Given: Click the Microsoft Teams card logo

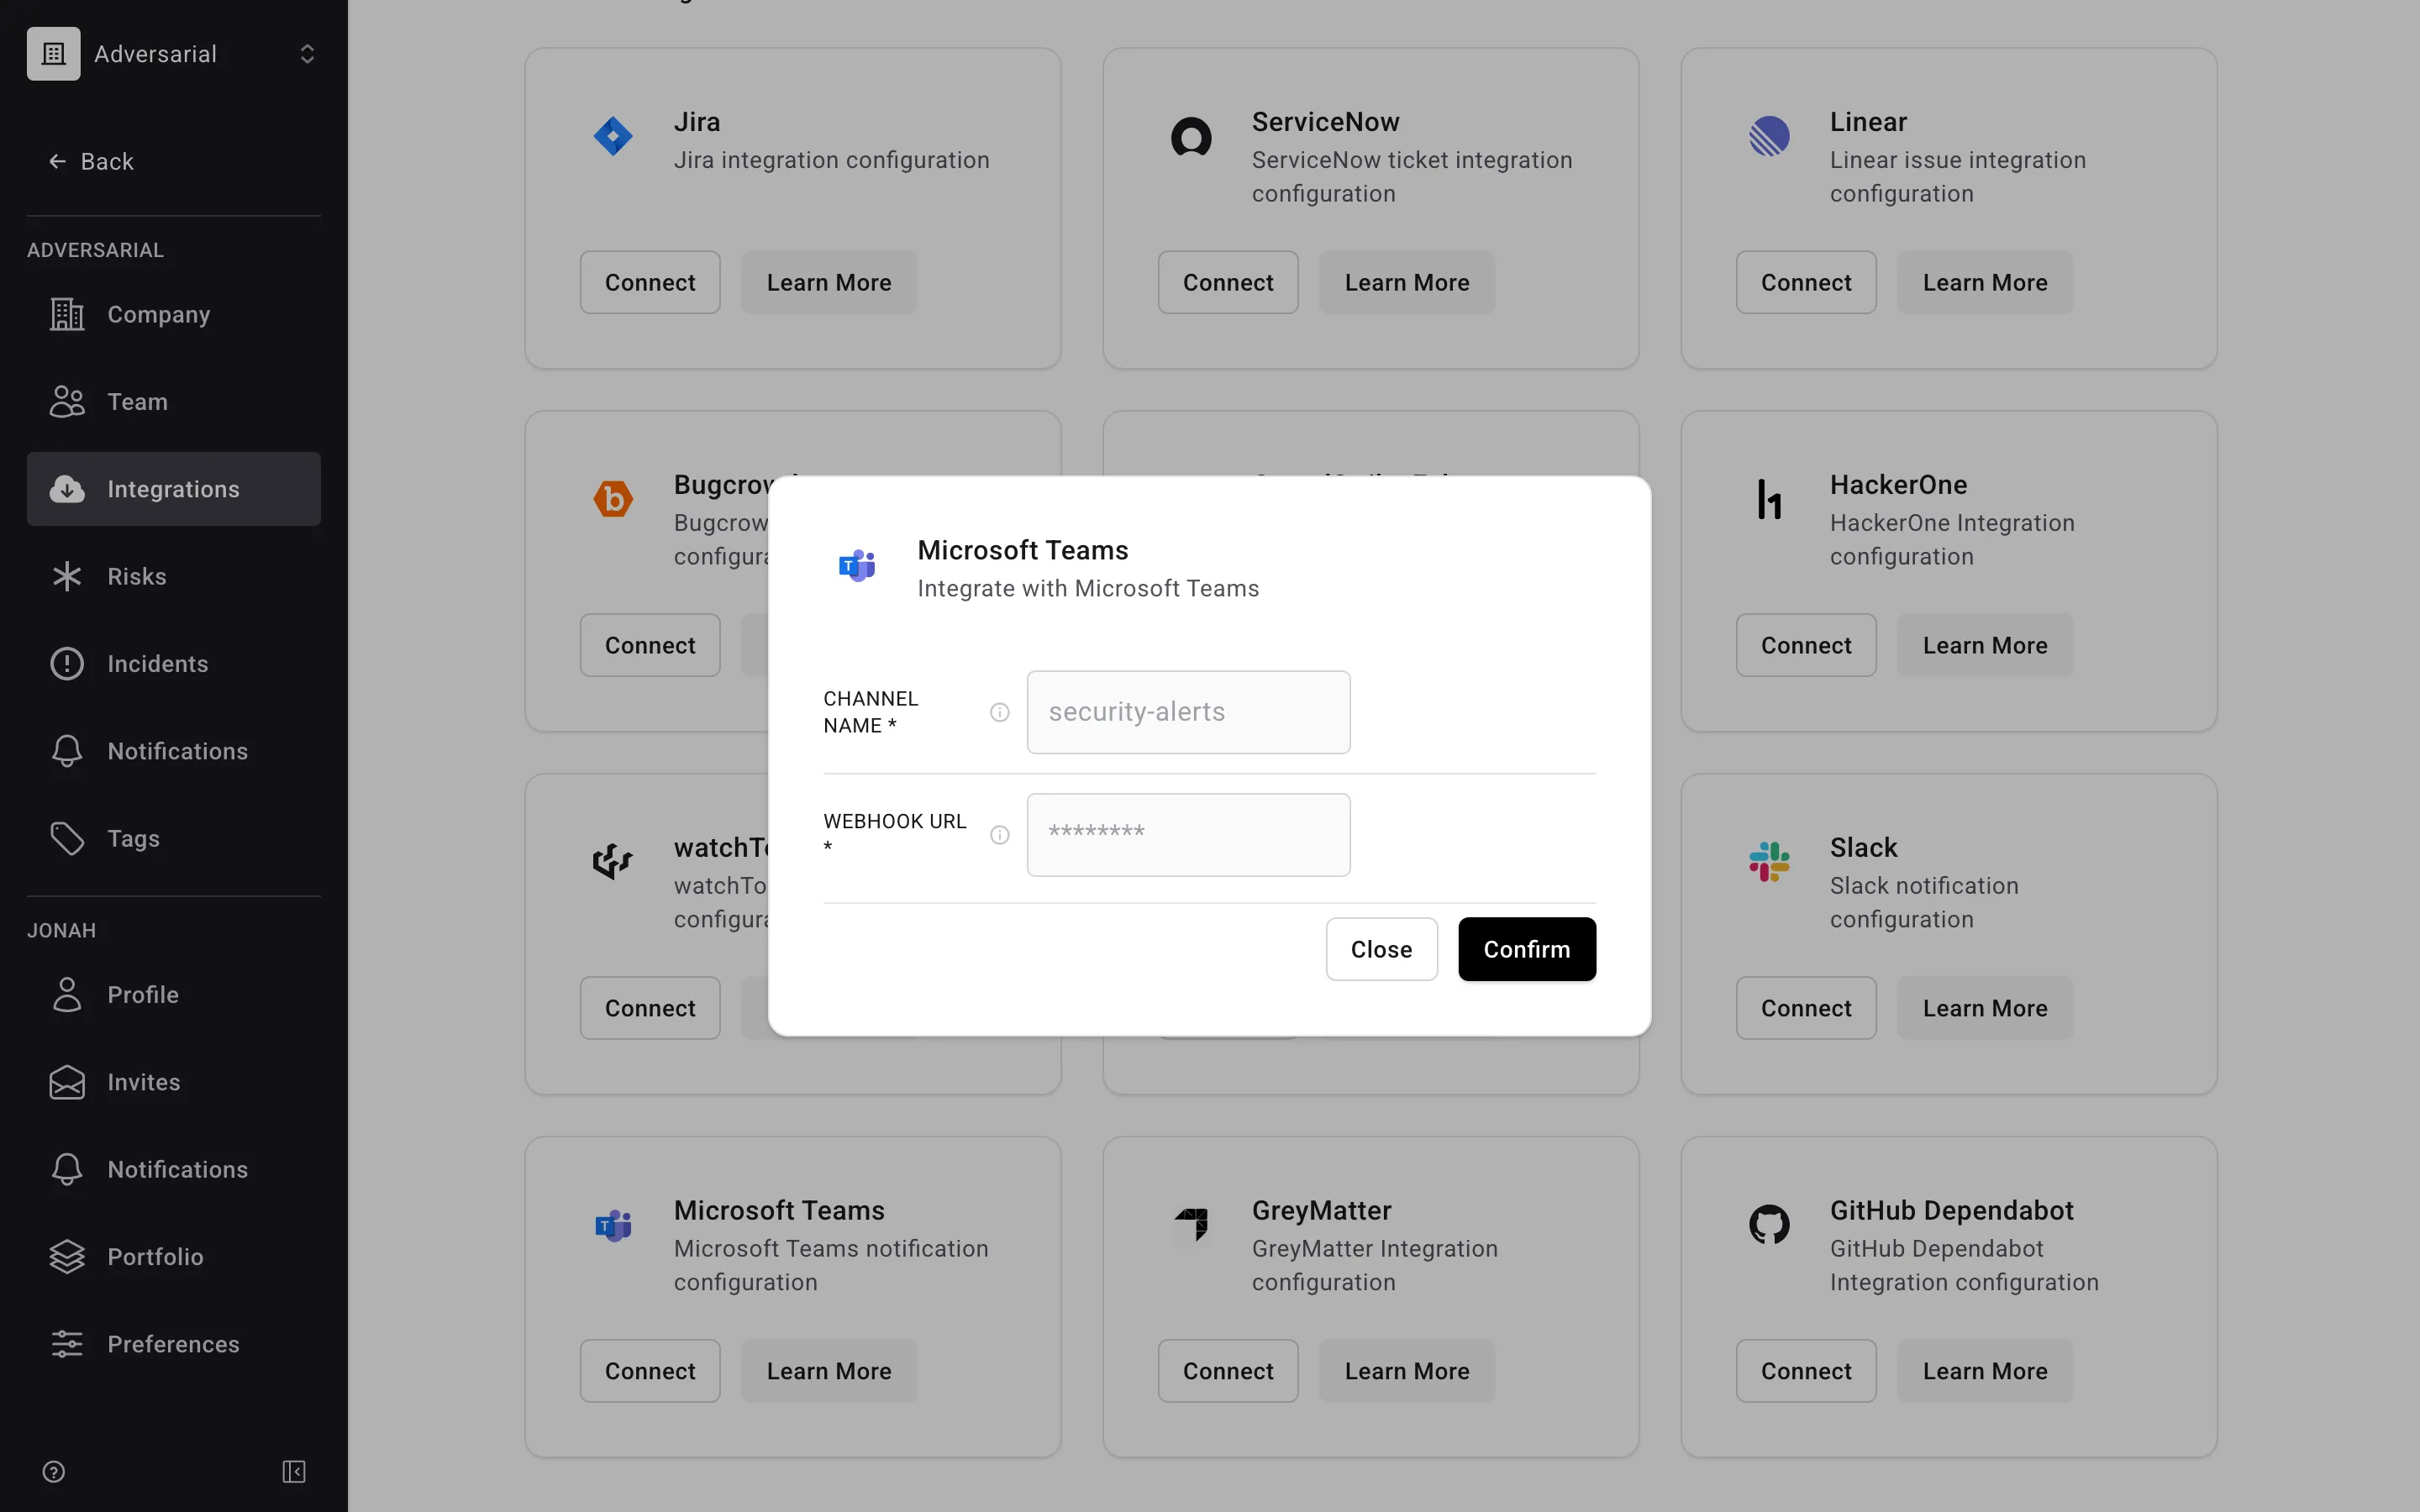Looking at the screenshot, I should 613,1225.
